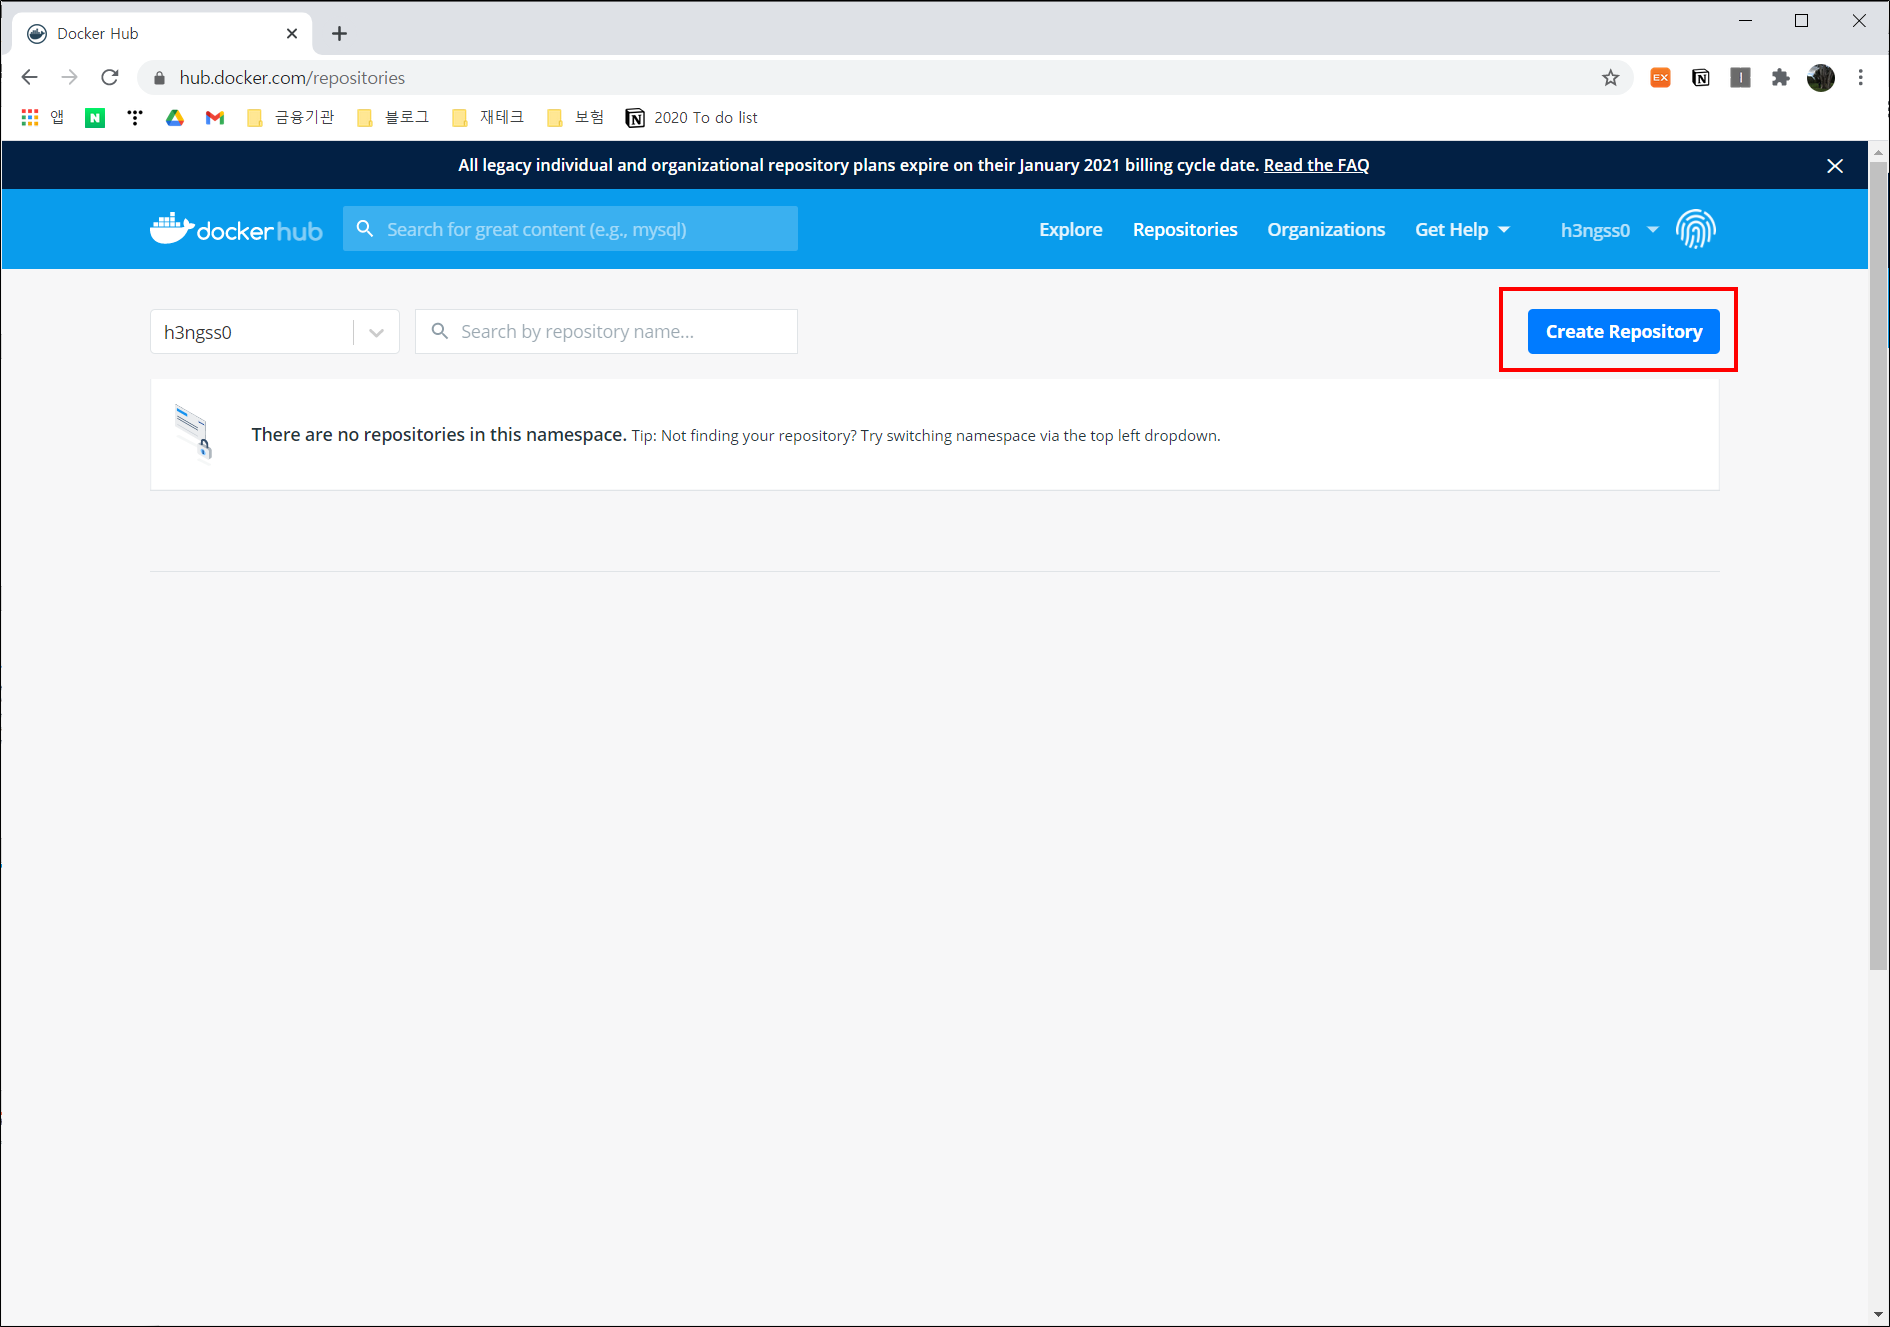1890x1327 pixels.
Task: Open Chrome's three-dot menu
Action: [1861, 77]
